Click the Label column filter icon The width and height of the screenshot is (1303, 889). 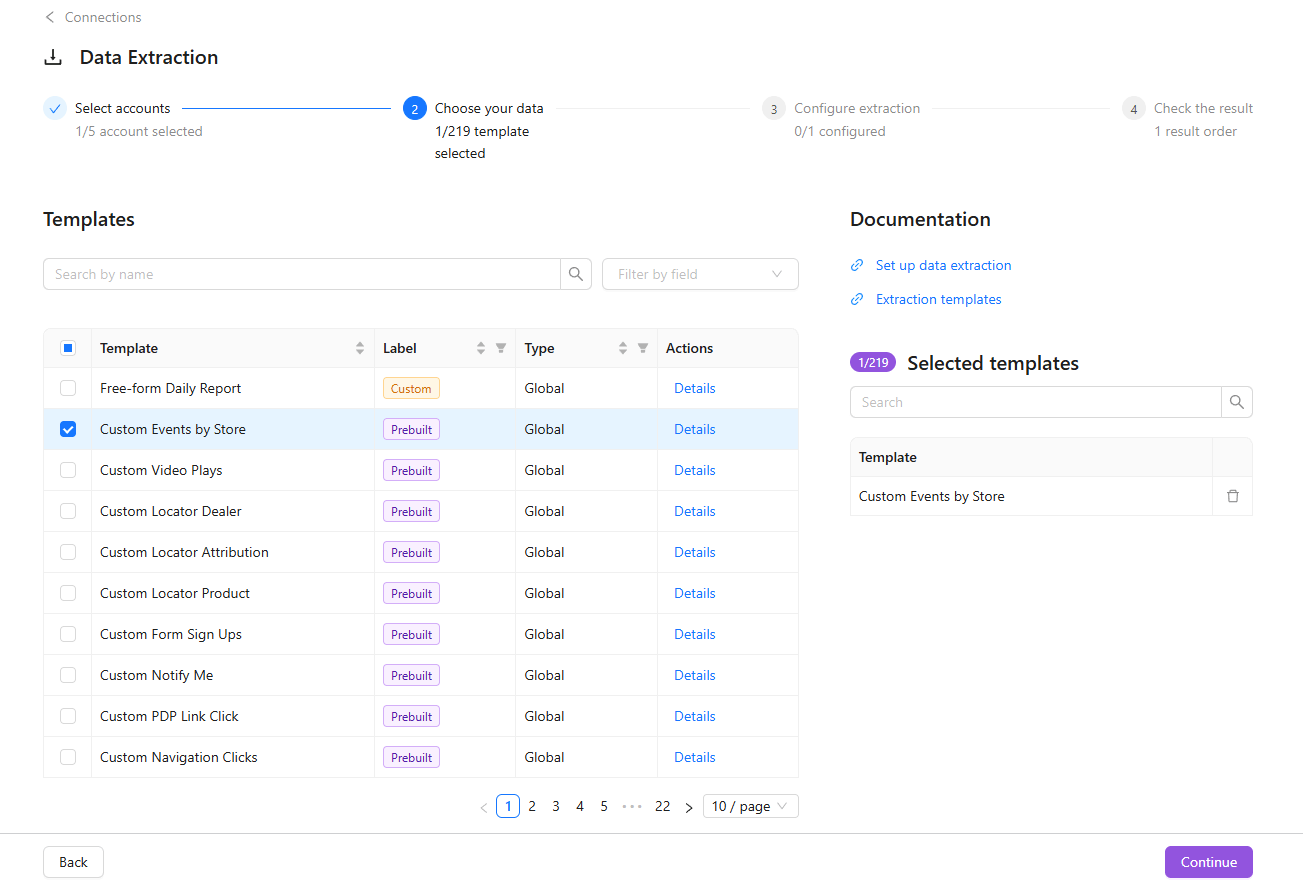point(501,348)
